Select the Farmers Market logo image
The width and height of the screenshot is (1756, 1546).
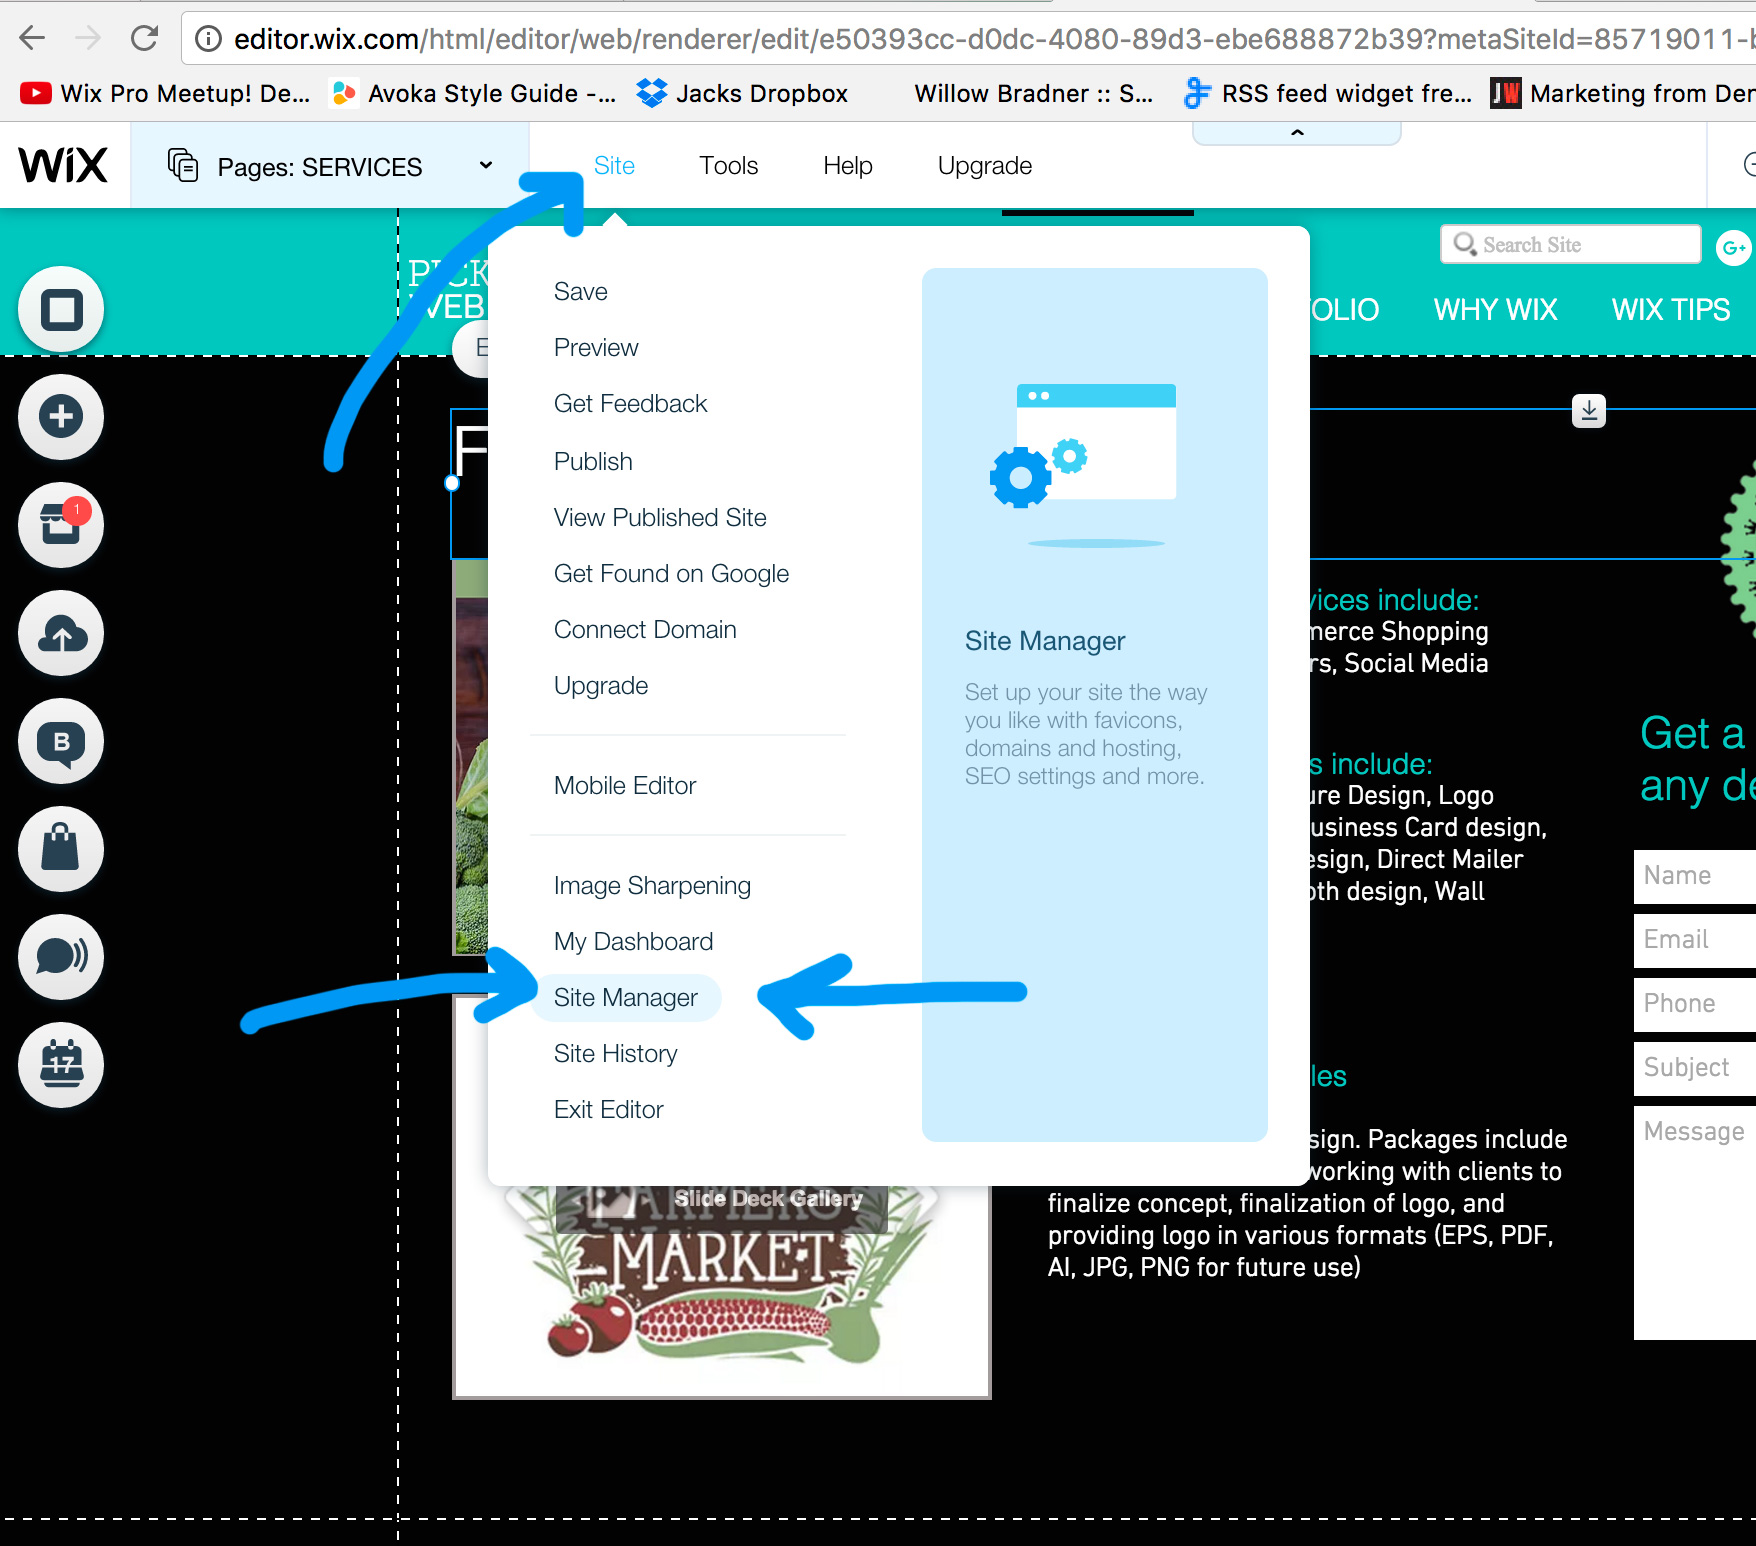721,1290
